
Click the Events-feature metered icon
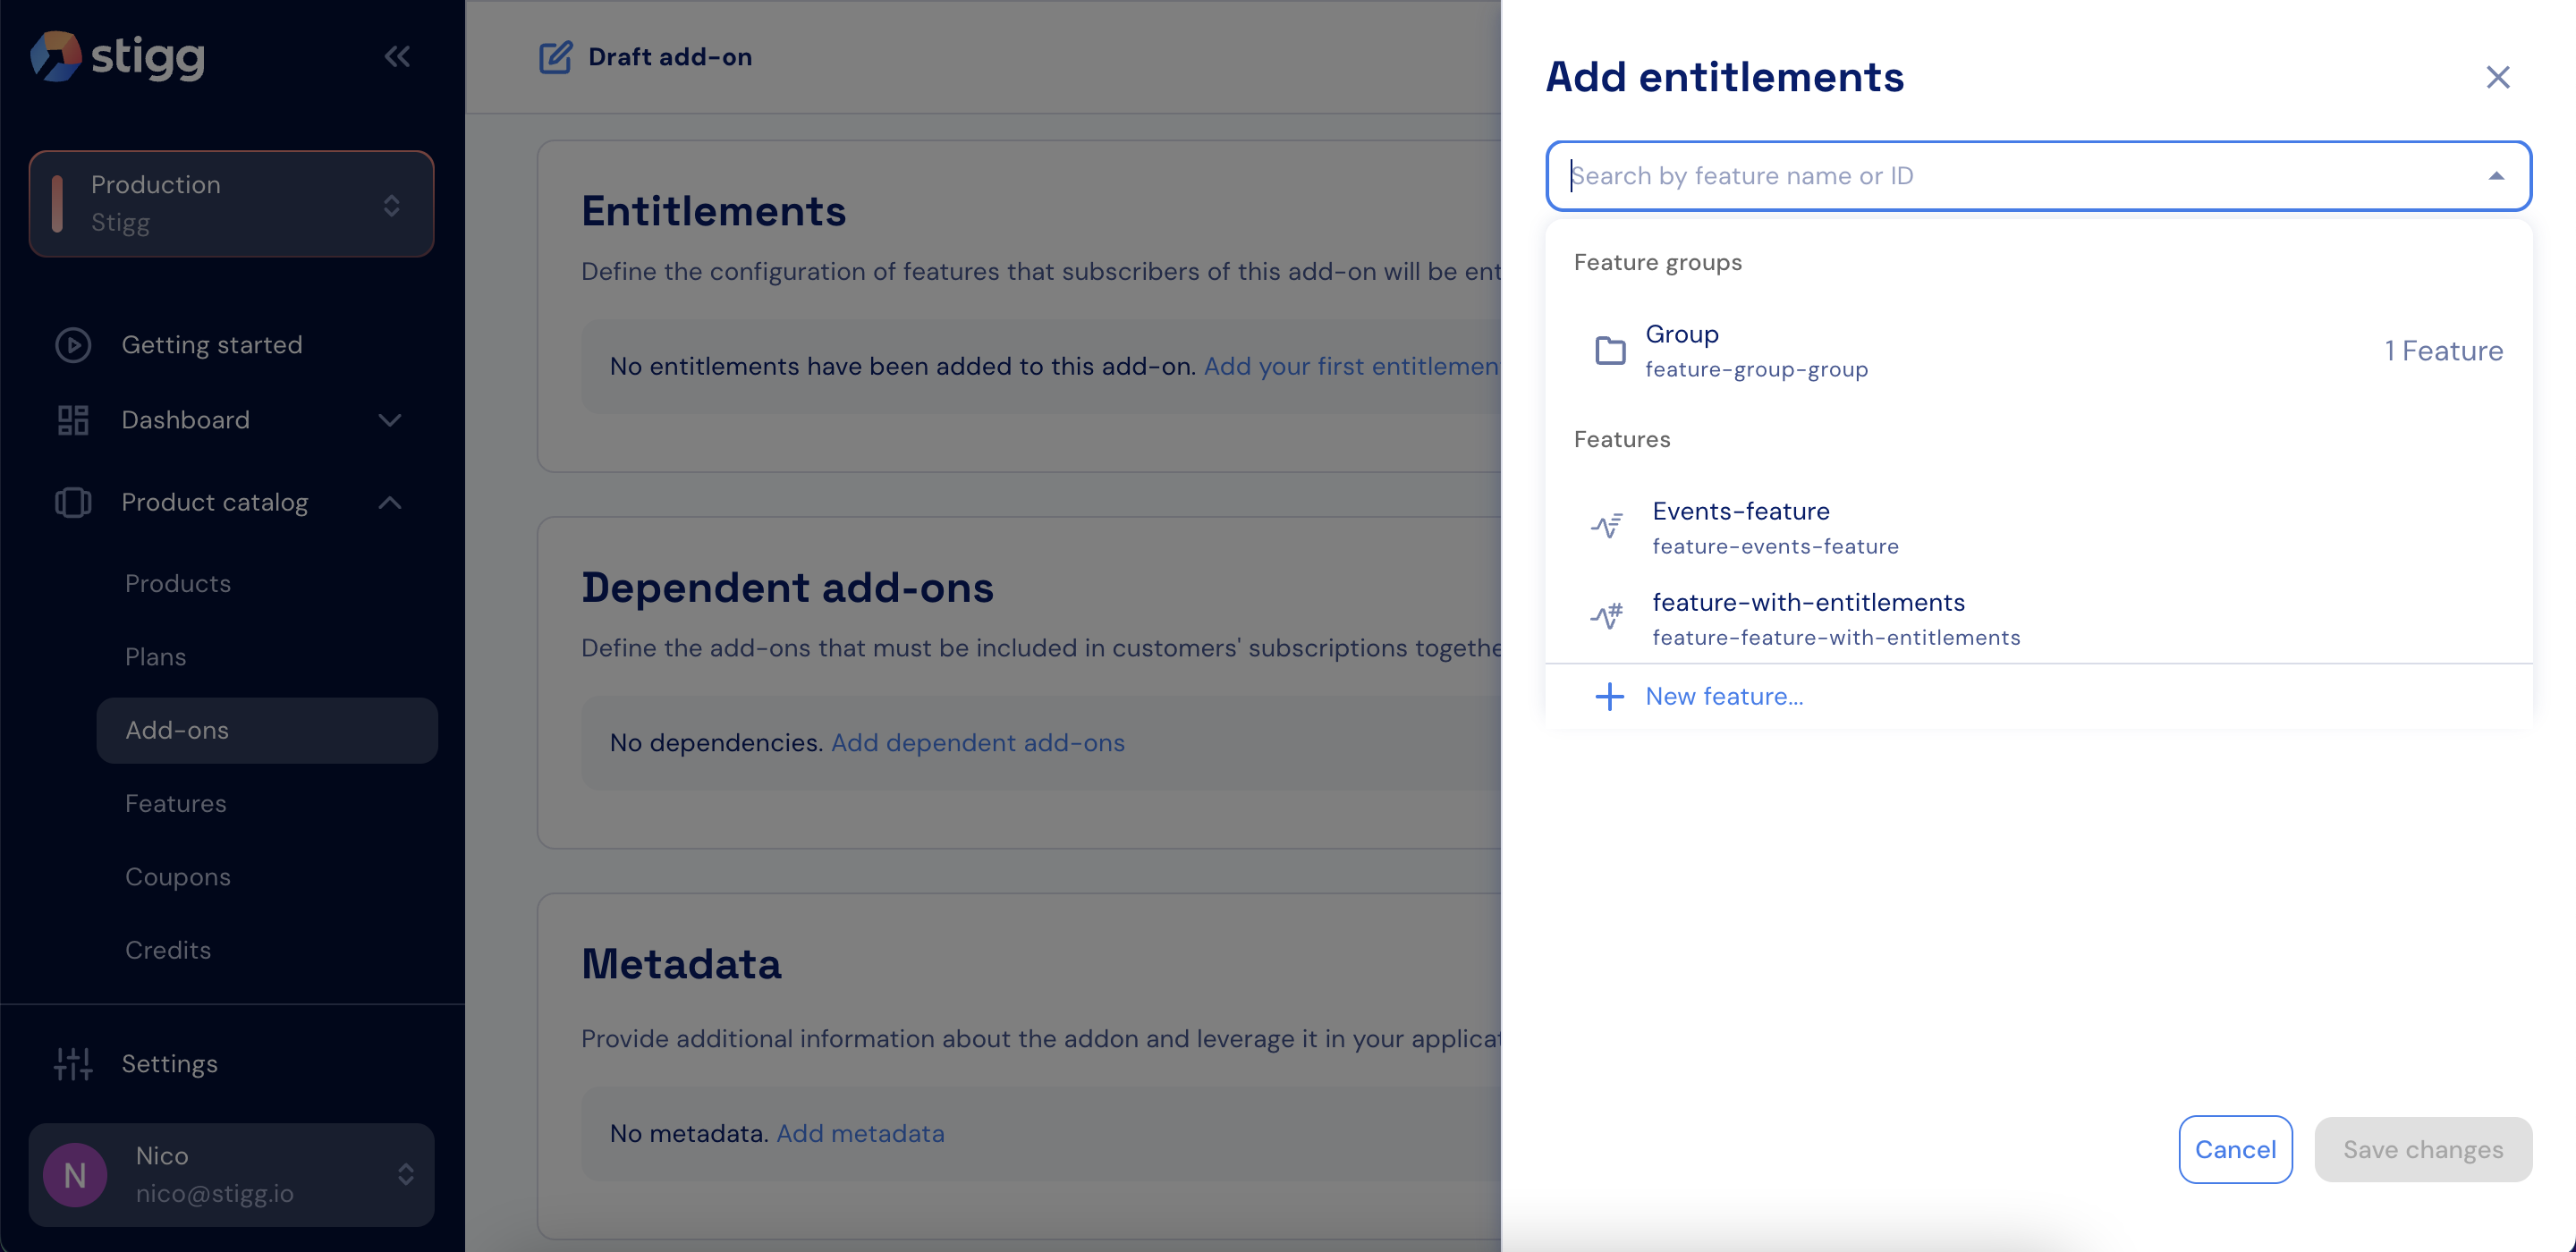pos(1607,526)
